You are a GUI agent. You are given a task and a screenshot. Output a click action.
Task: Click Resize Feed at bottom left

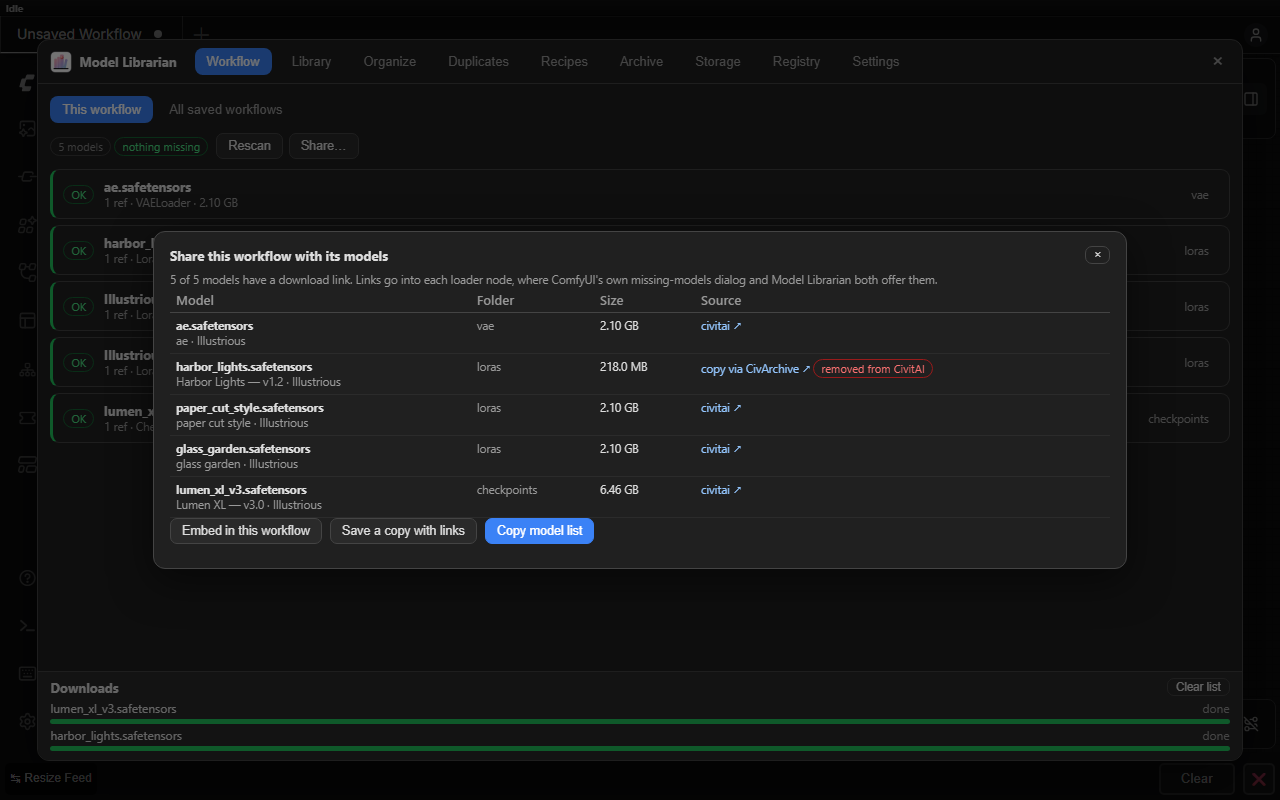pyautogui.click(x=51, y=778)
